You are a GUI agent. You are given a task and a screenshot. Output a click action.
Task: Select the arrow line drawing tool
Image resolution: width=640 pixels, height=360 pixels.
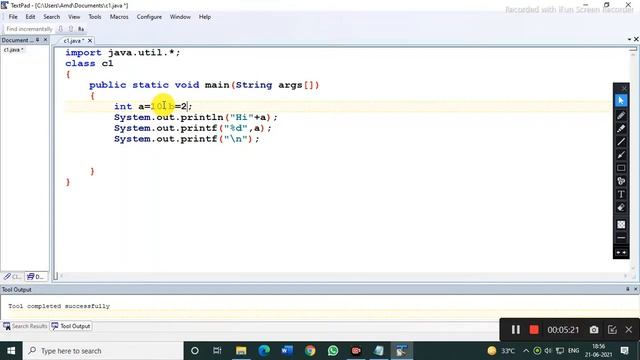coord(621,155)
